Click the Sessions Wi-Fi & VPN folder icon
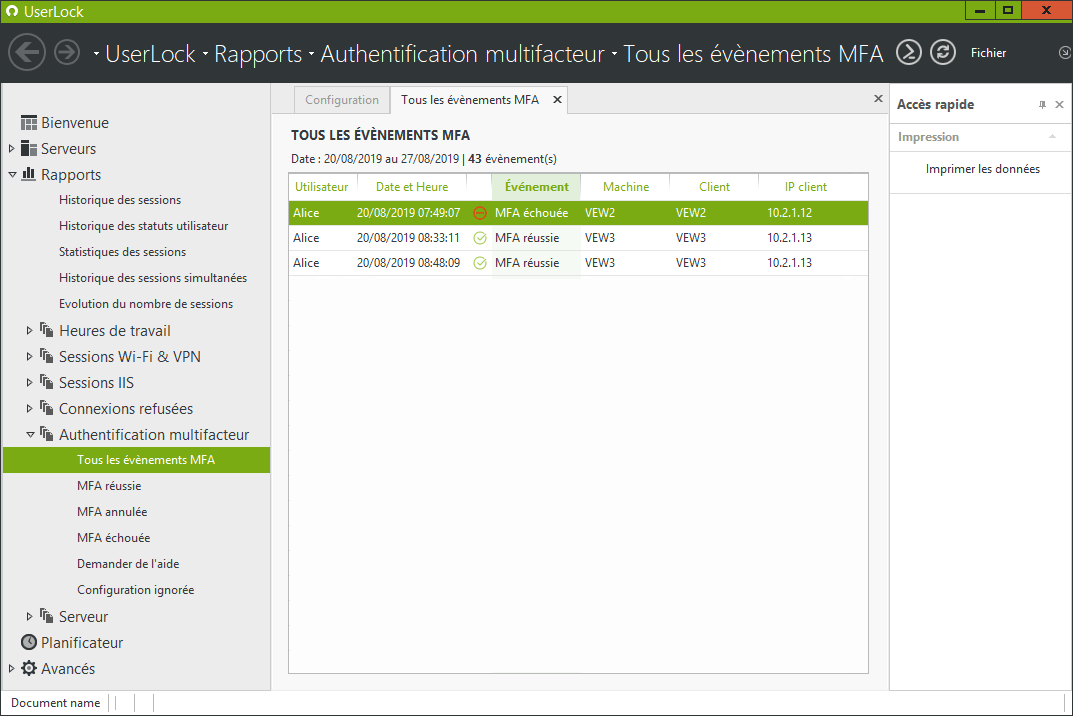 47,356
